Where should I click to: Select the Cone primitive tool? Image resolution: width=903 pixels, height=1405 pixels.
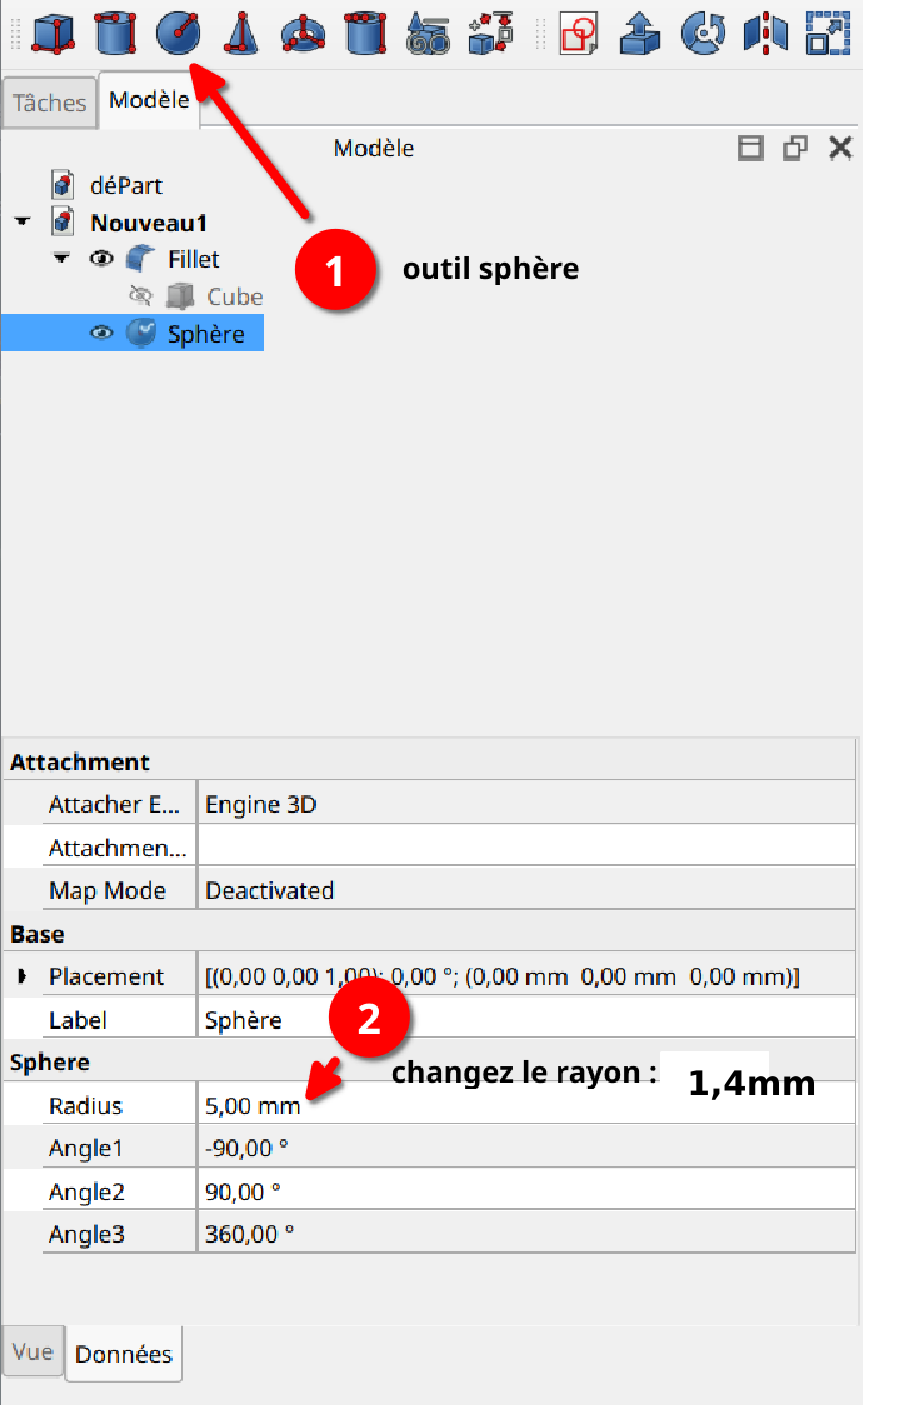pos(240,32)
